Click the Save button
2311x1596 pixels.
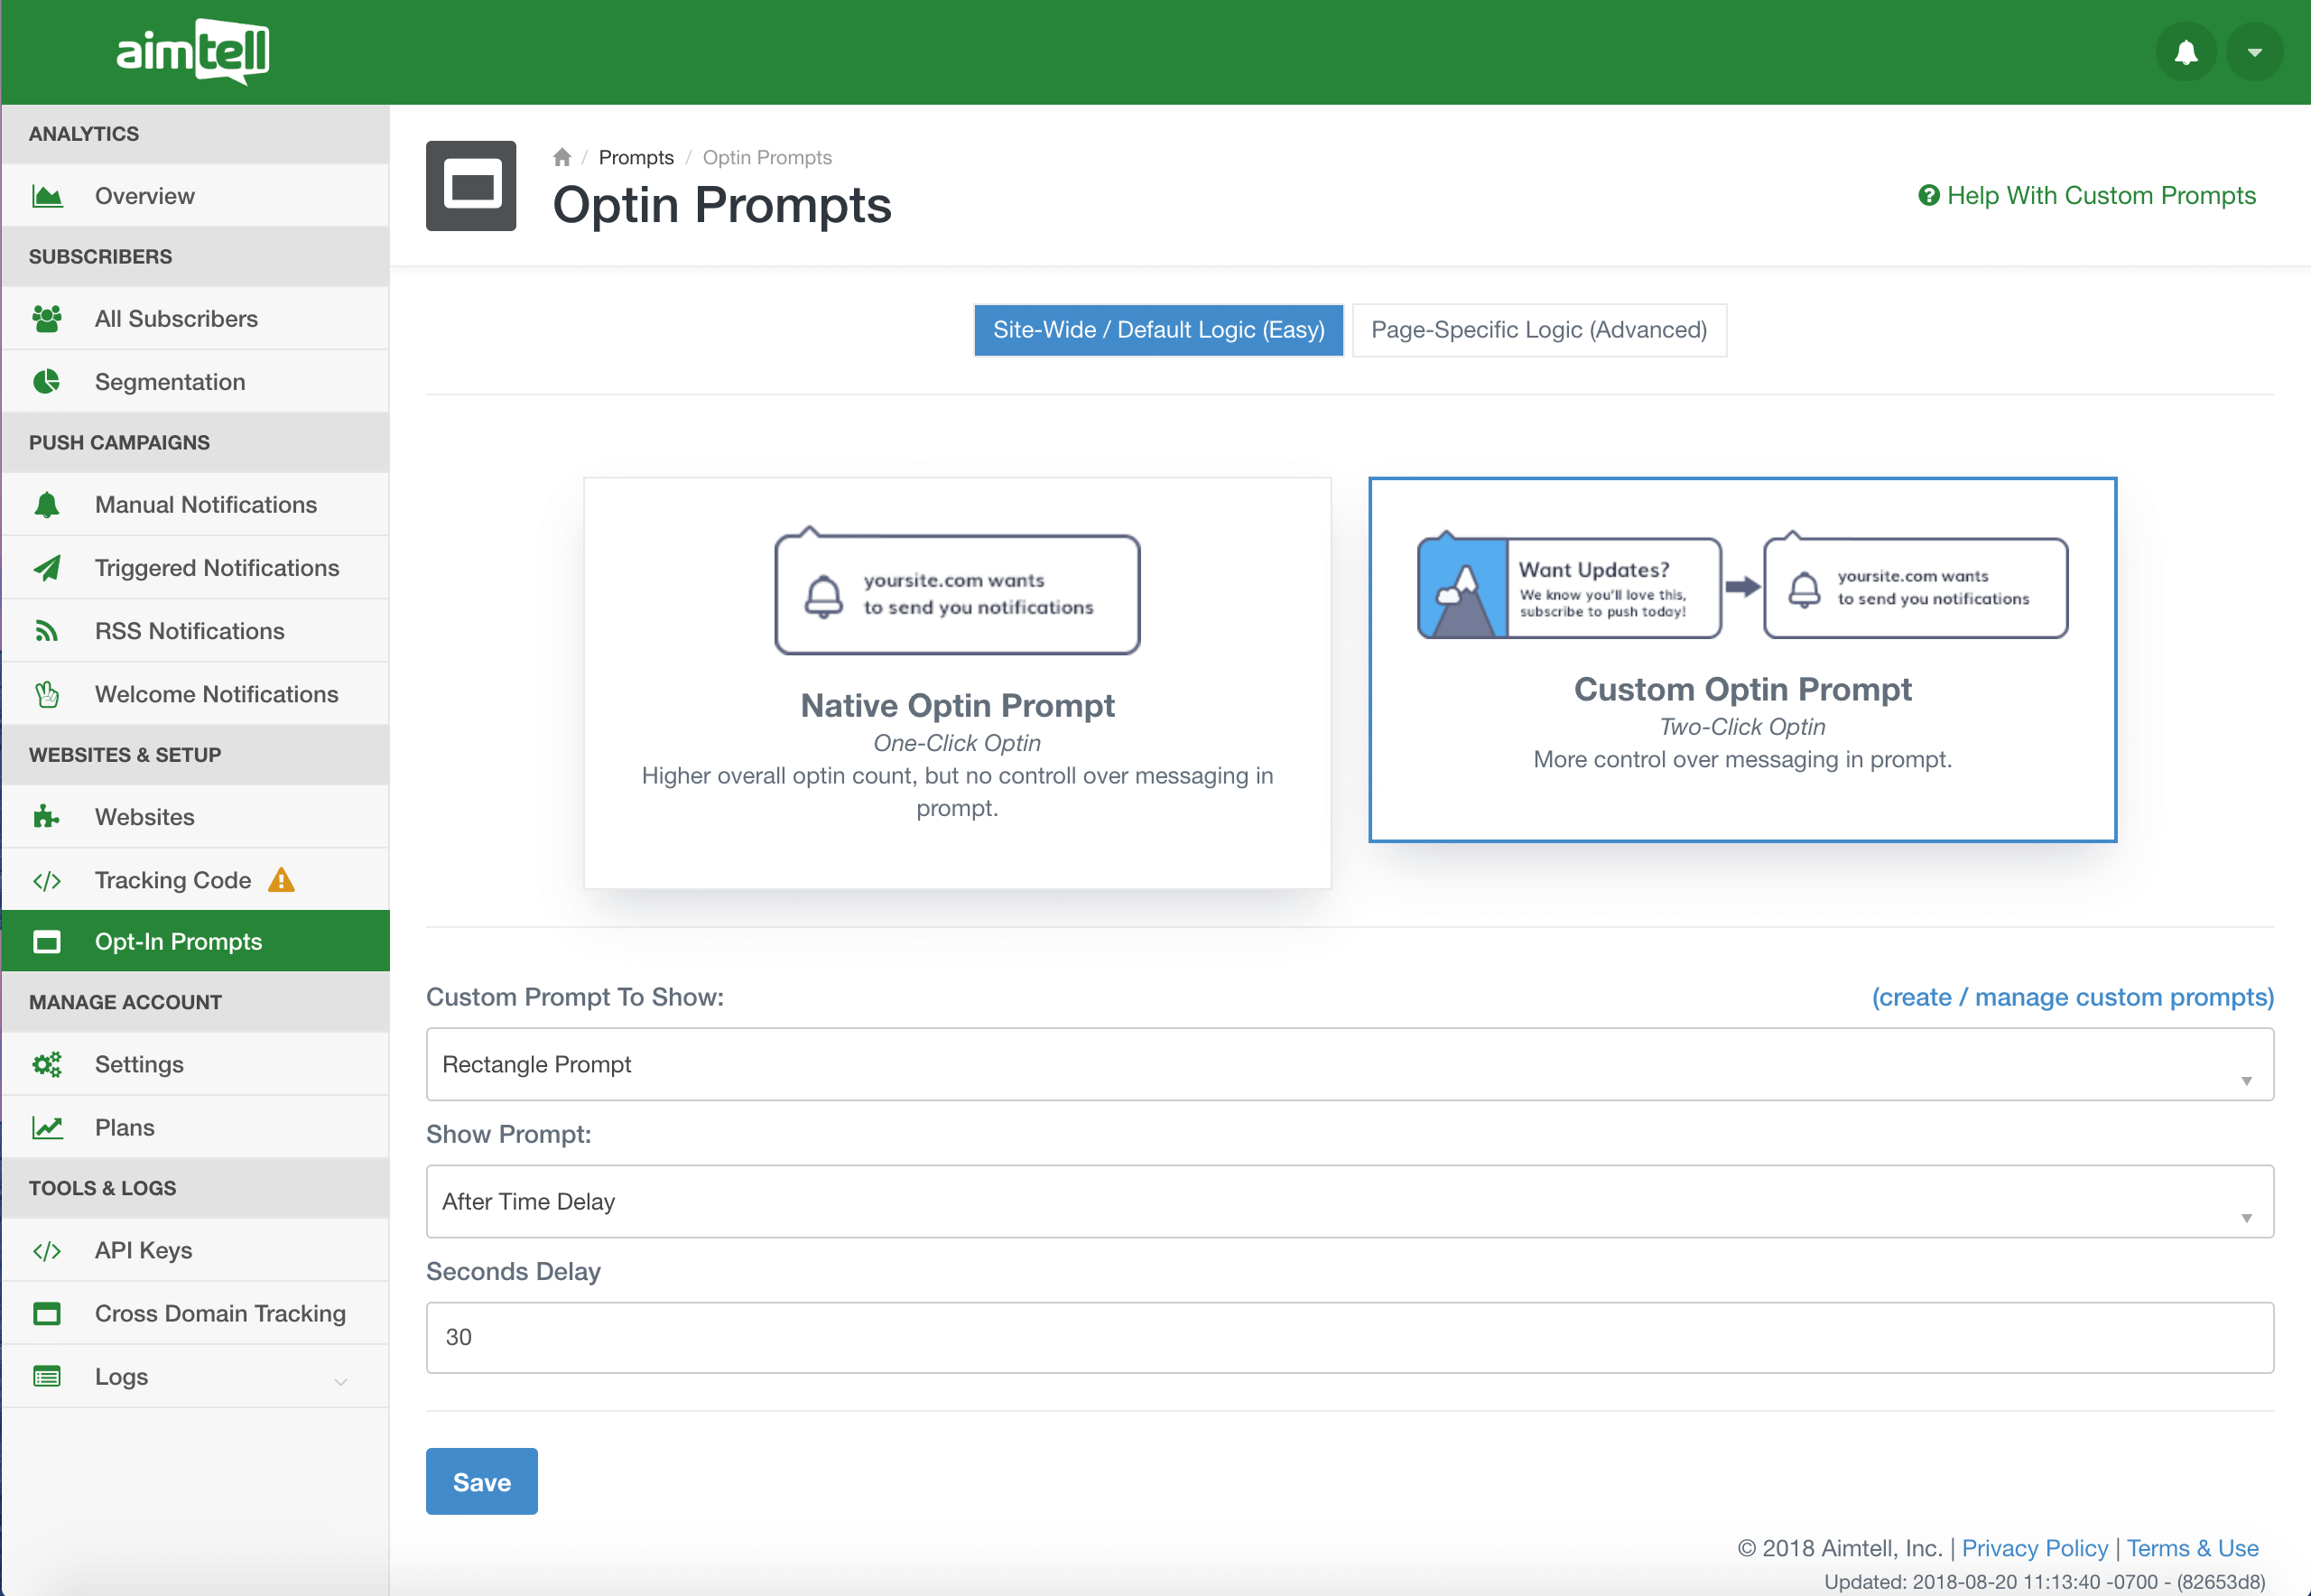[x=482, y=1481]
